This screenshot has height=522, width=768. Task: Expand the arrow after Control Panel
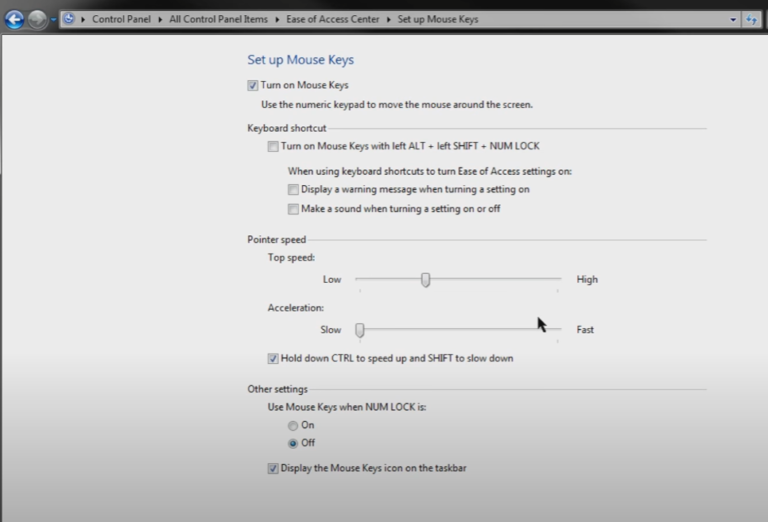pos(160,20)
